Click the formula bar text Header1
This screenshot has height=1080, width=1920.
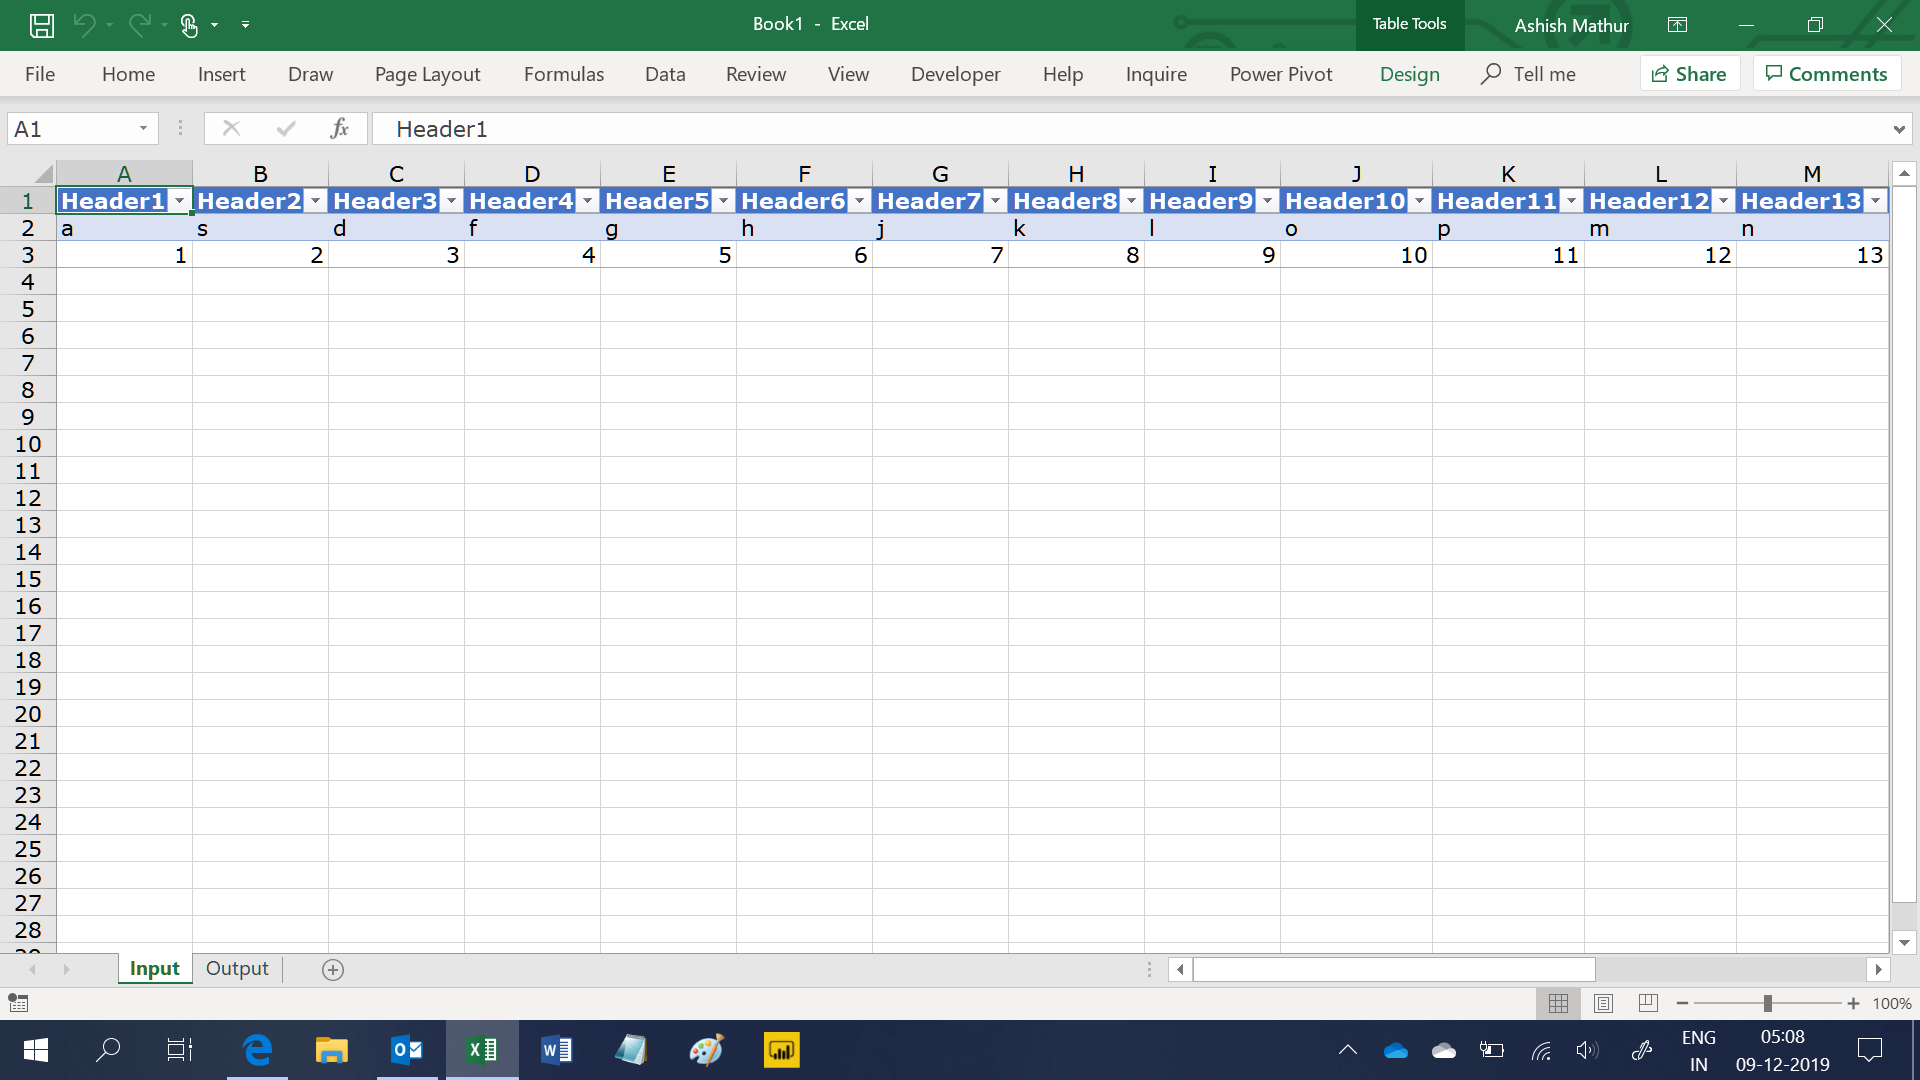[441, 129]
